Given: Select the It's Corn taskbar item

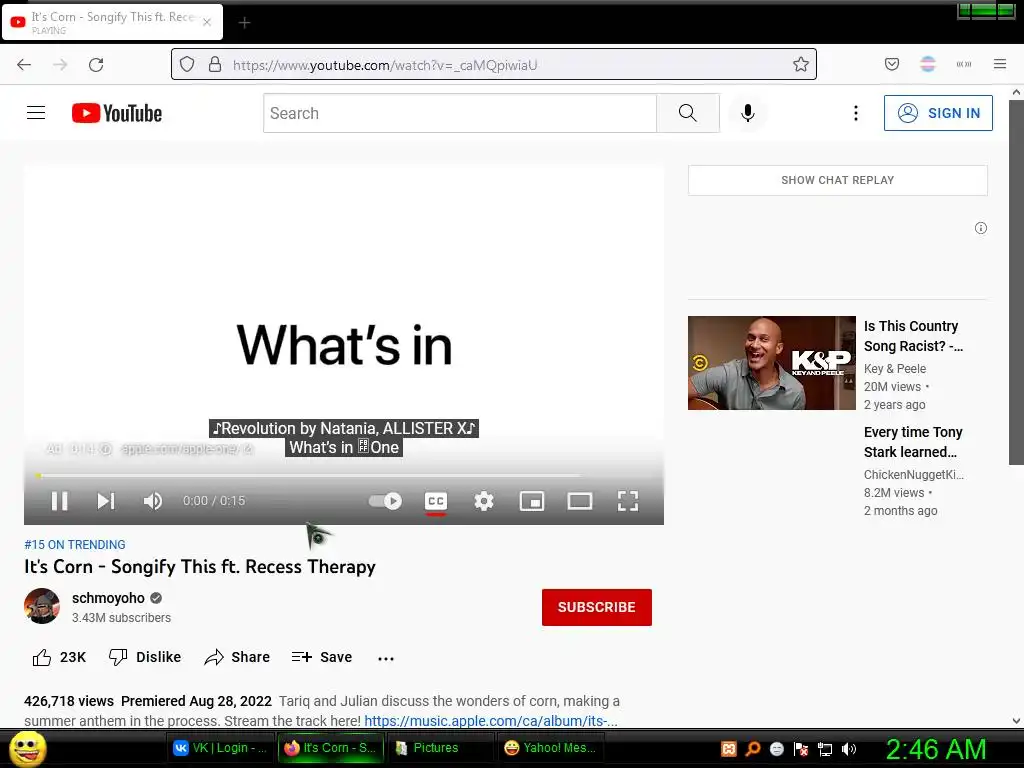Looking at the screenshot, I should click(330, 748).
